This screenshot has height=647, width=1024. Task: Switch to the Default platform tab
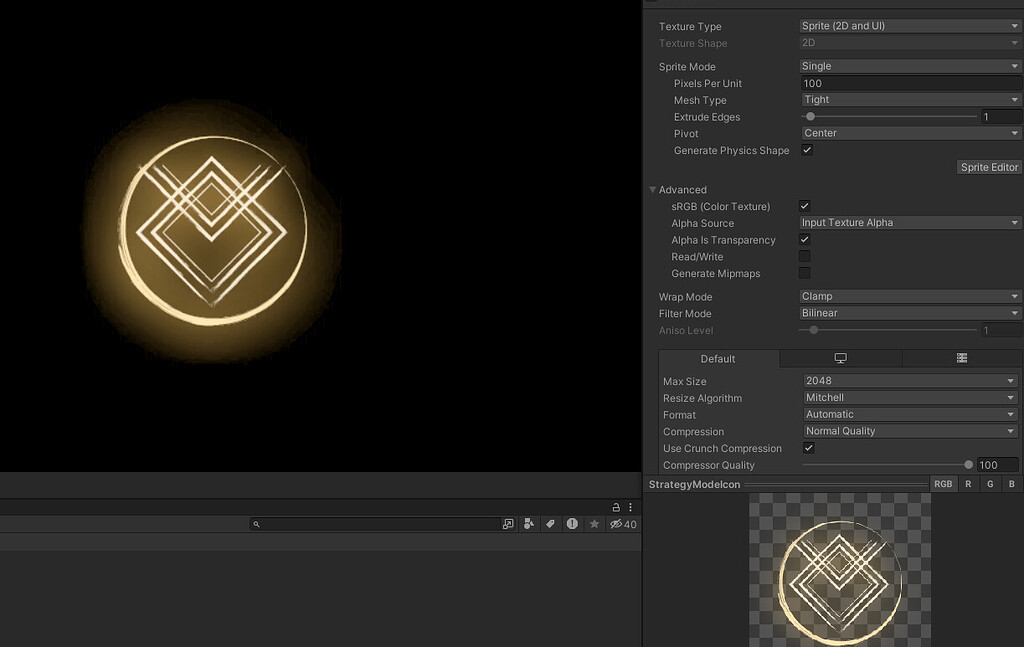click(718, 358)
